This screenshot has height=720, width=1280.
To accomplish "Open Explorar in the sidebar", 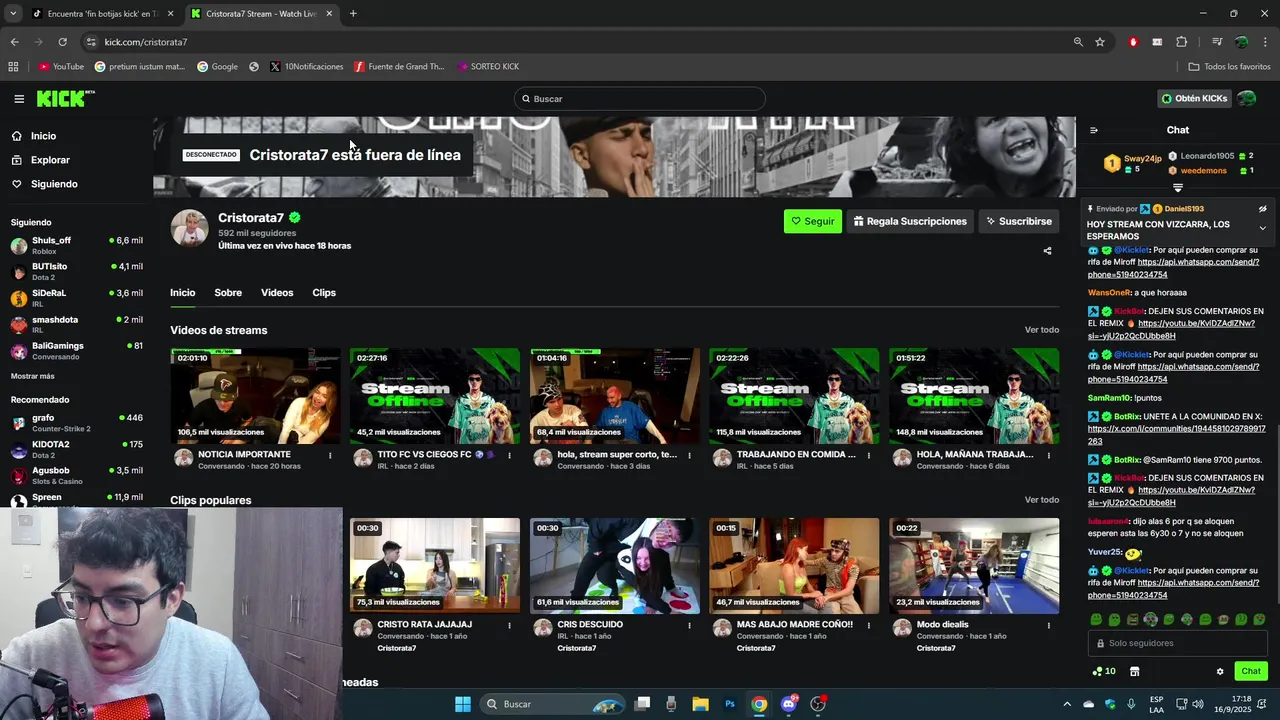I will 41,160.
